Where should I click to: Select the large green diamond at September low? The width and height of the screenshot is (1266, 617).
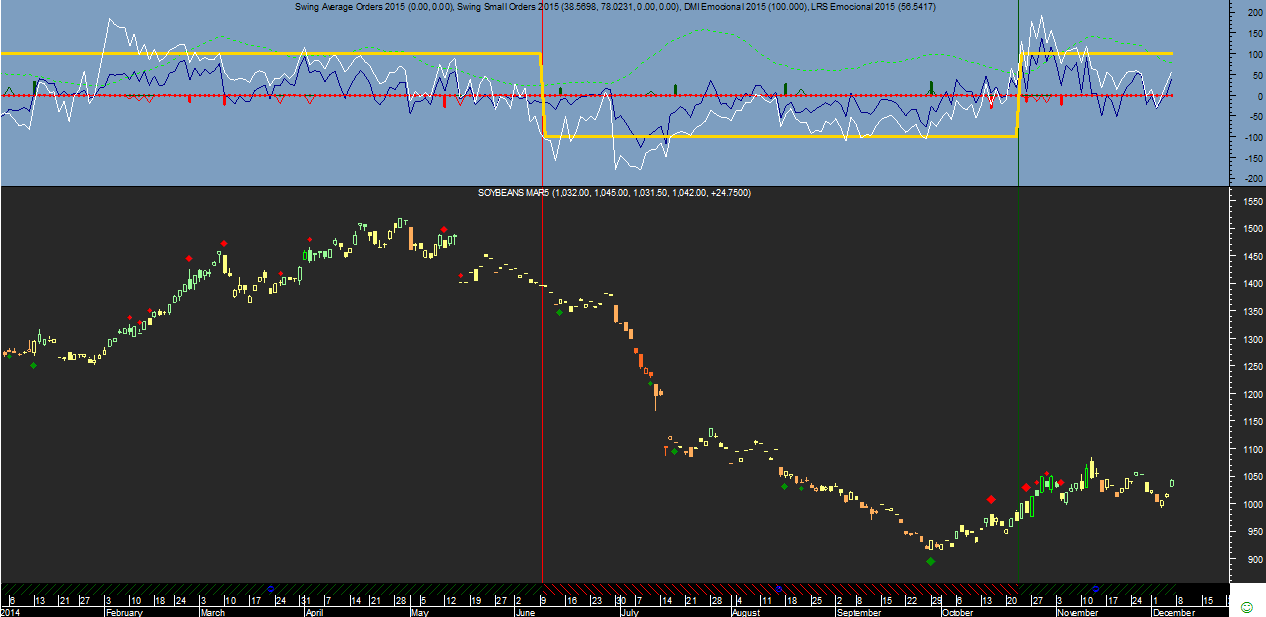pyautogui.click(x=931, y=561)
